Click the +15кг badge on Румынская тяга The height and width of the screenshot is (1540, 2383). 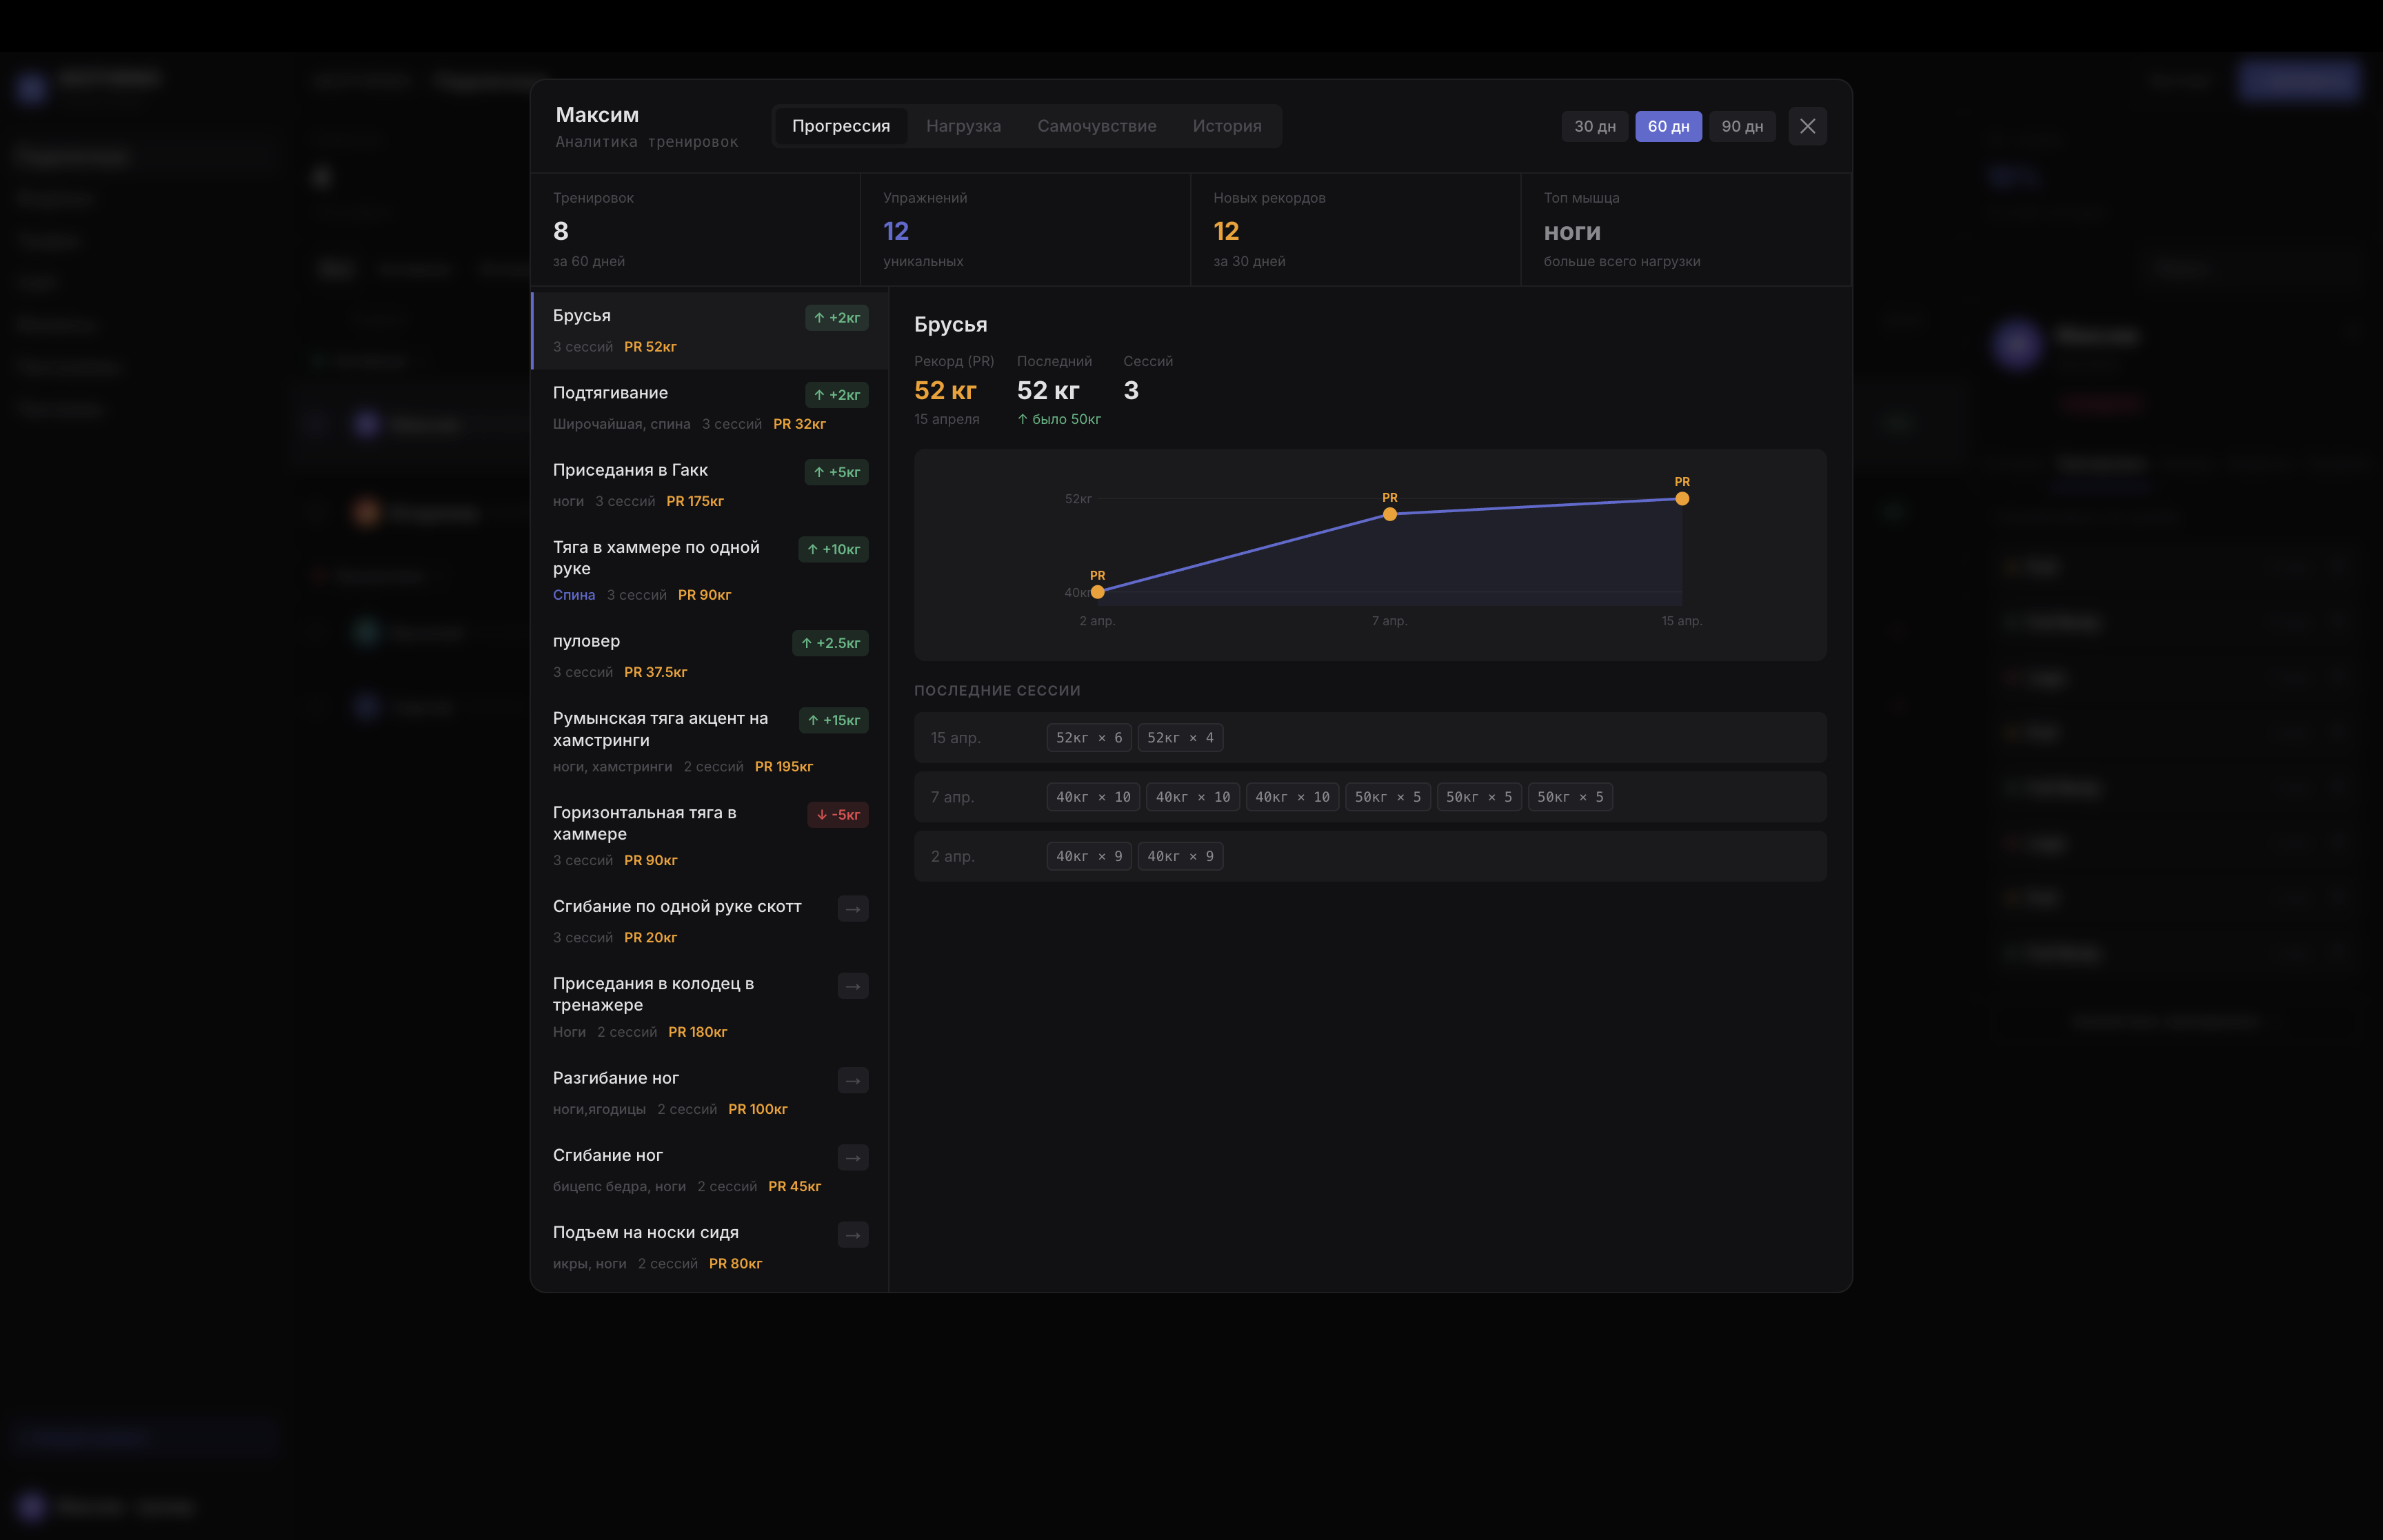pos(833,720)
